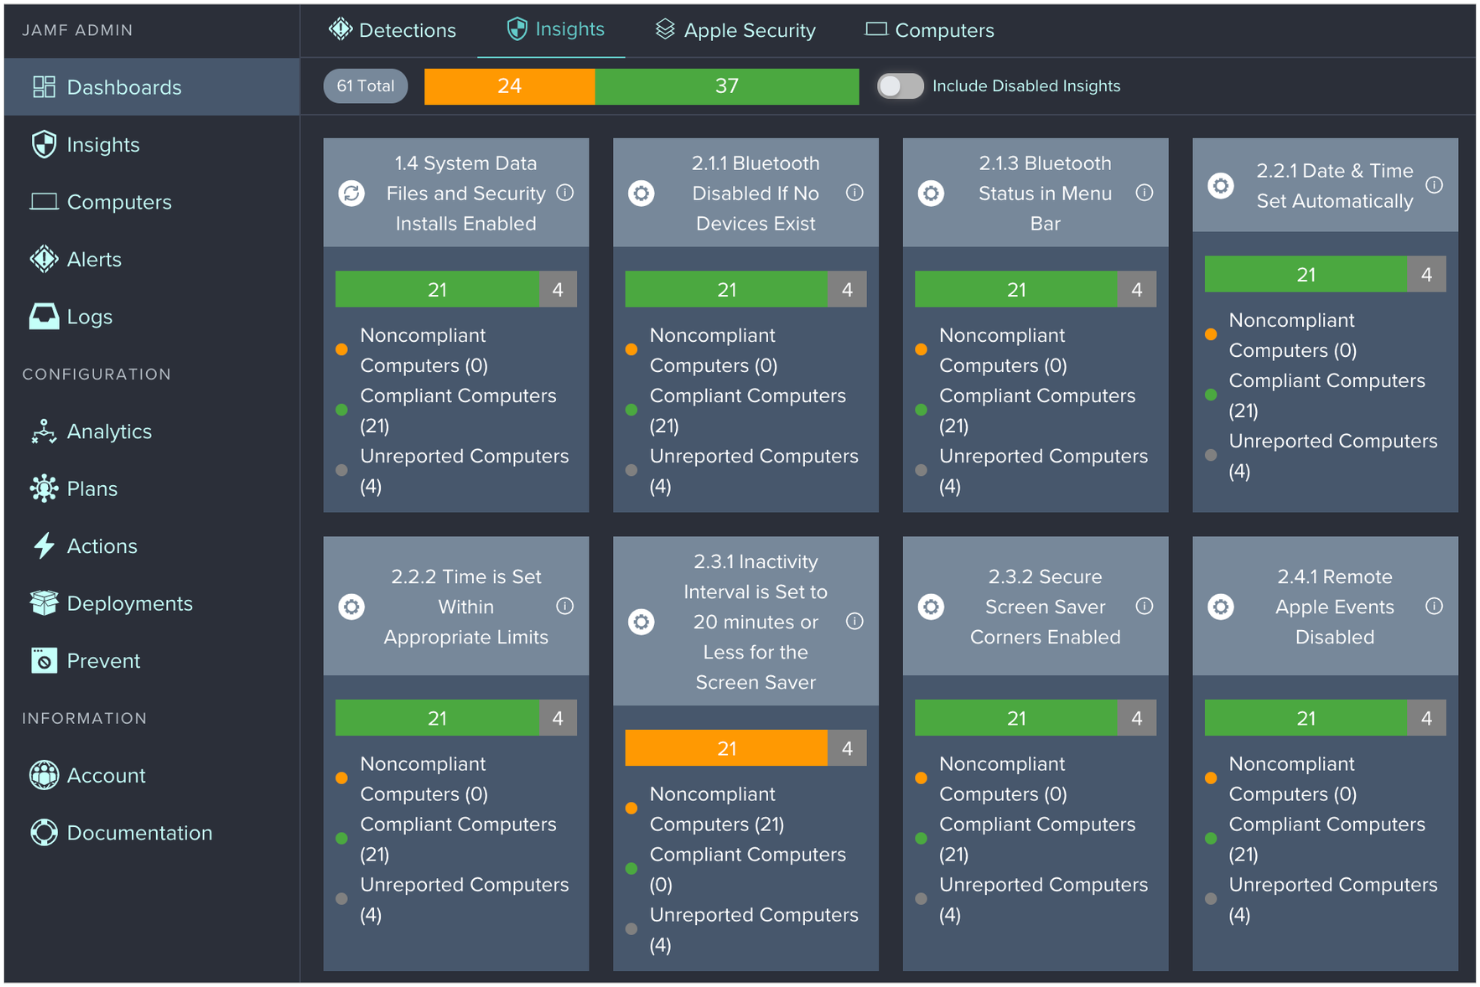Open Deployments via its package icon
The height and width of the screenshot is (987, 1480).
(x=44, y=603)
